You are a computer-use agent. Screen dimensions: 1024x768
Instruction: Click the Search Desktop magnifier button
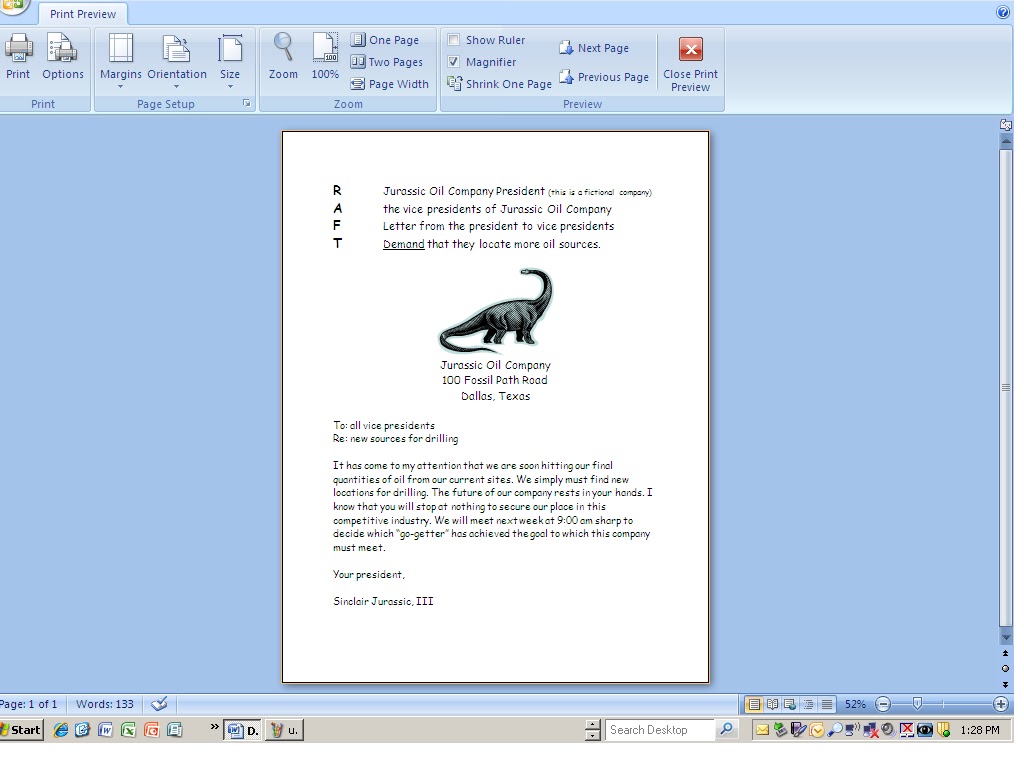(726, 730)
